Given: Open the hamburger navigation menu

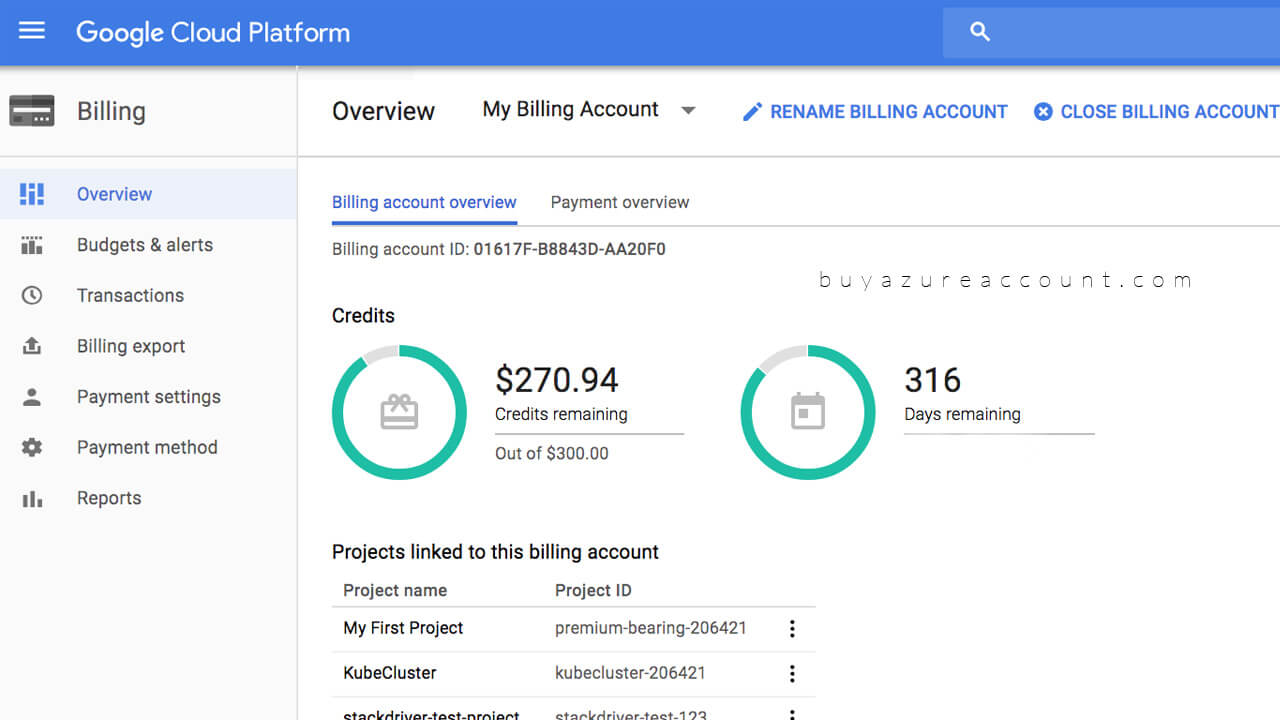Looking at the screenshot, I should coord(32,31).
